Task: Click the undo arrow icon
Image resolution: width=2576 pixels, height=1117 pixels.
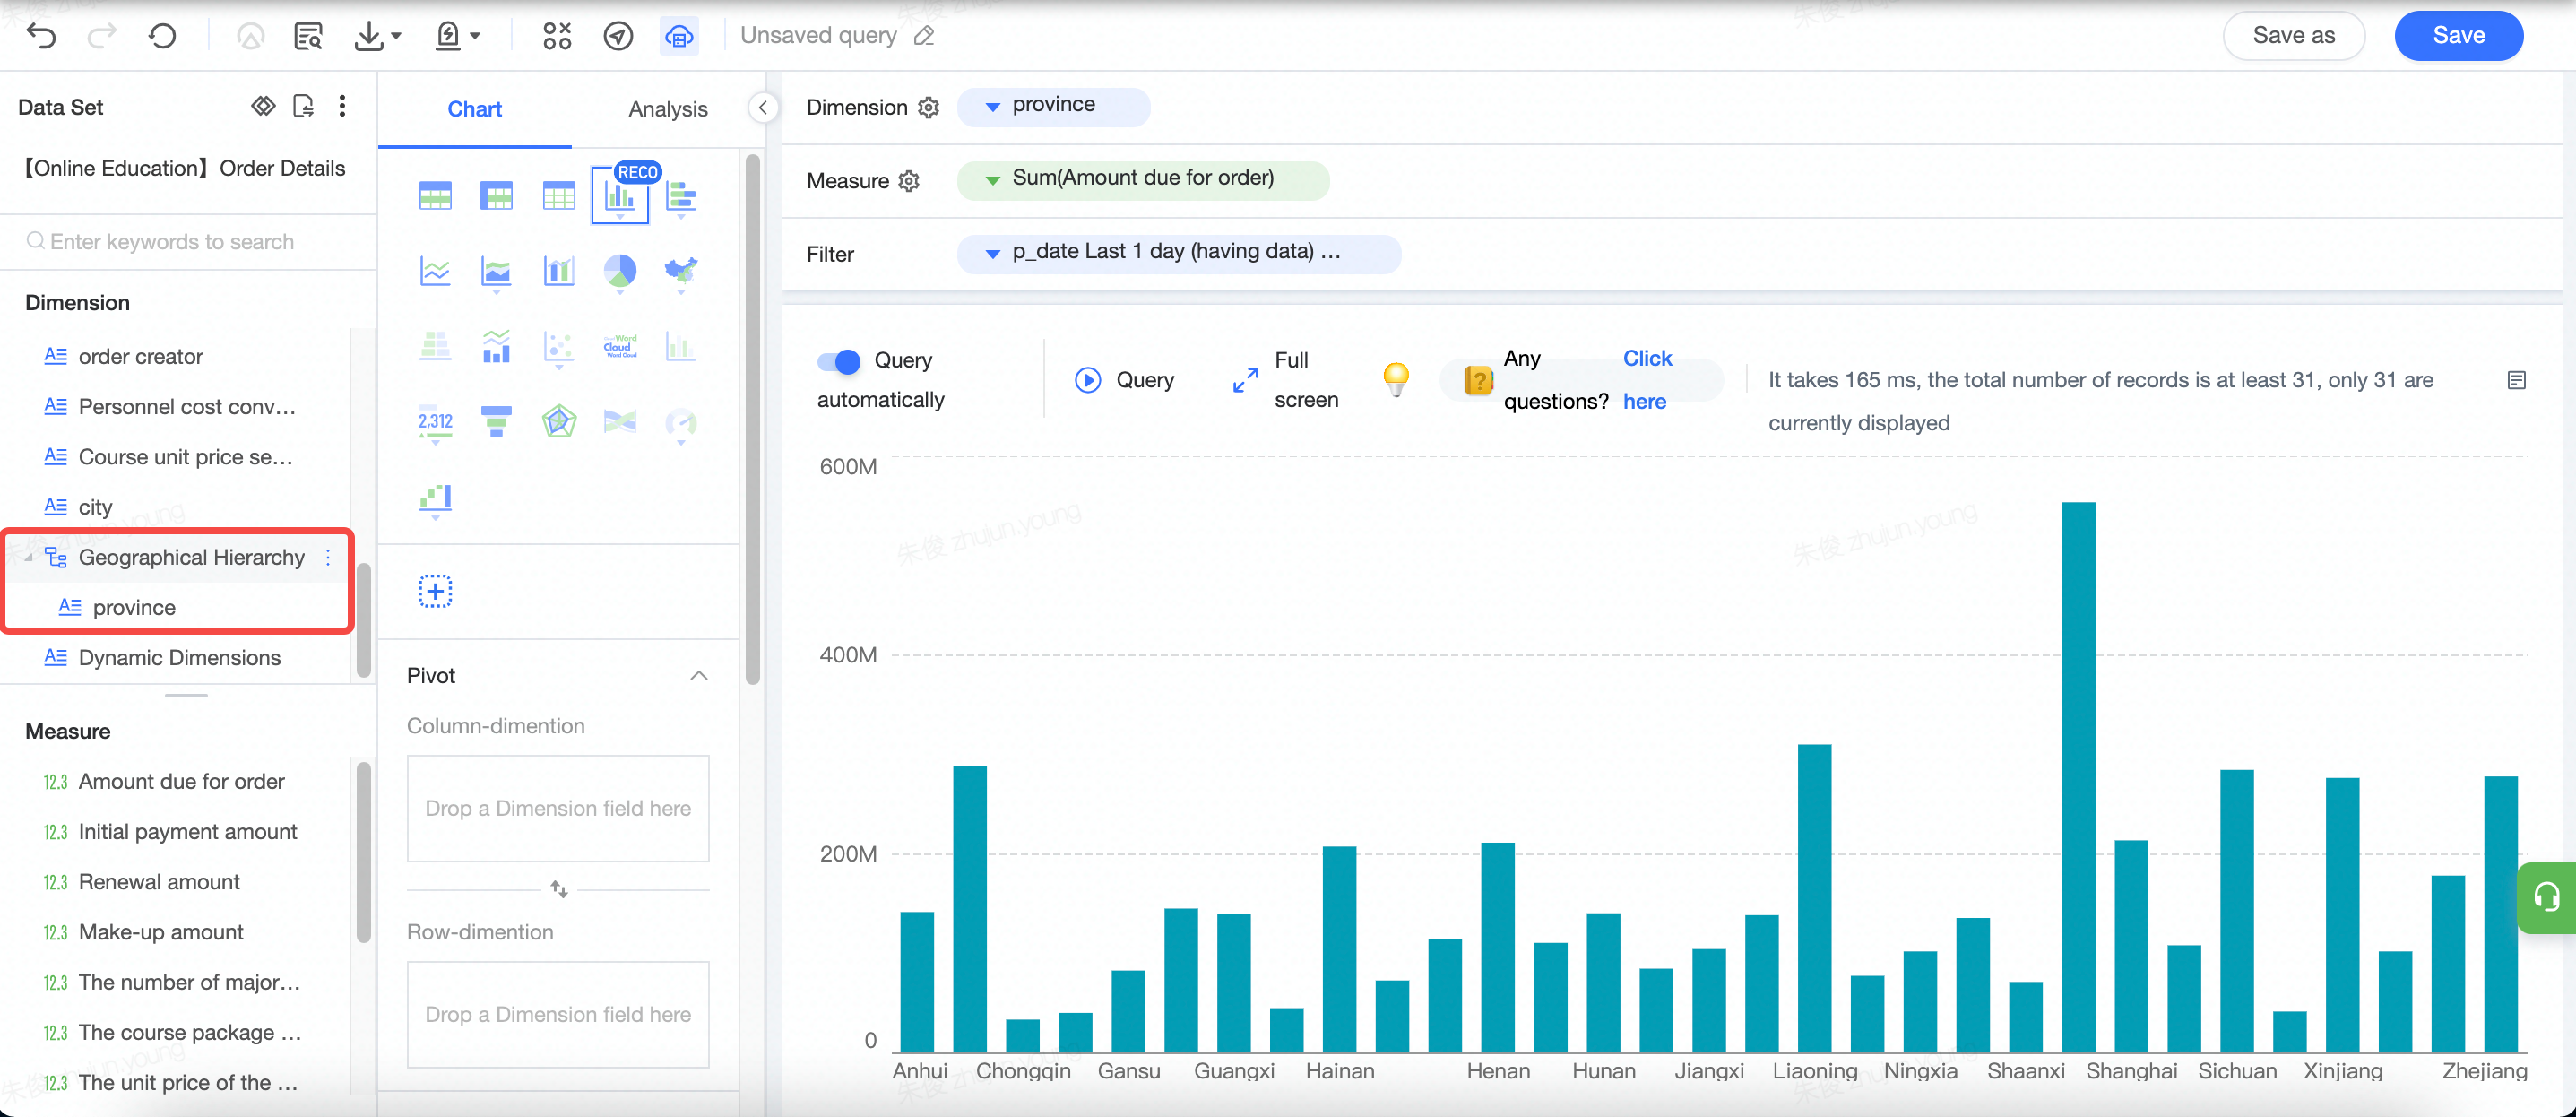Action: 41,36
